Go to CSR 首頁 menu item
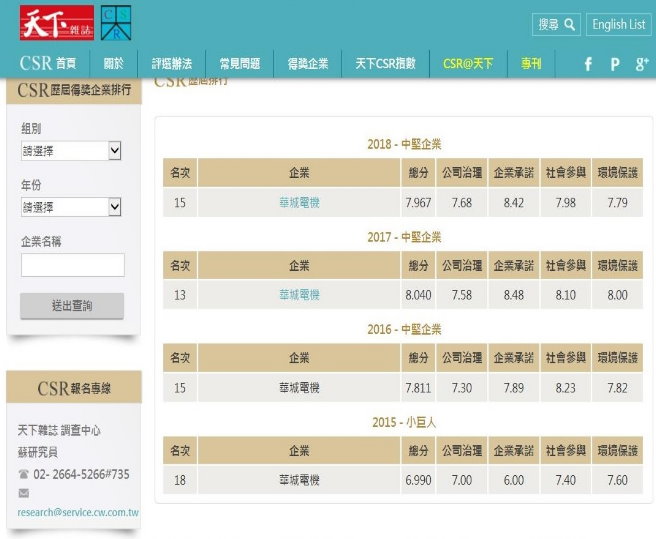This screenshot has width=656, height=539. [48, 64]
